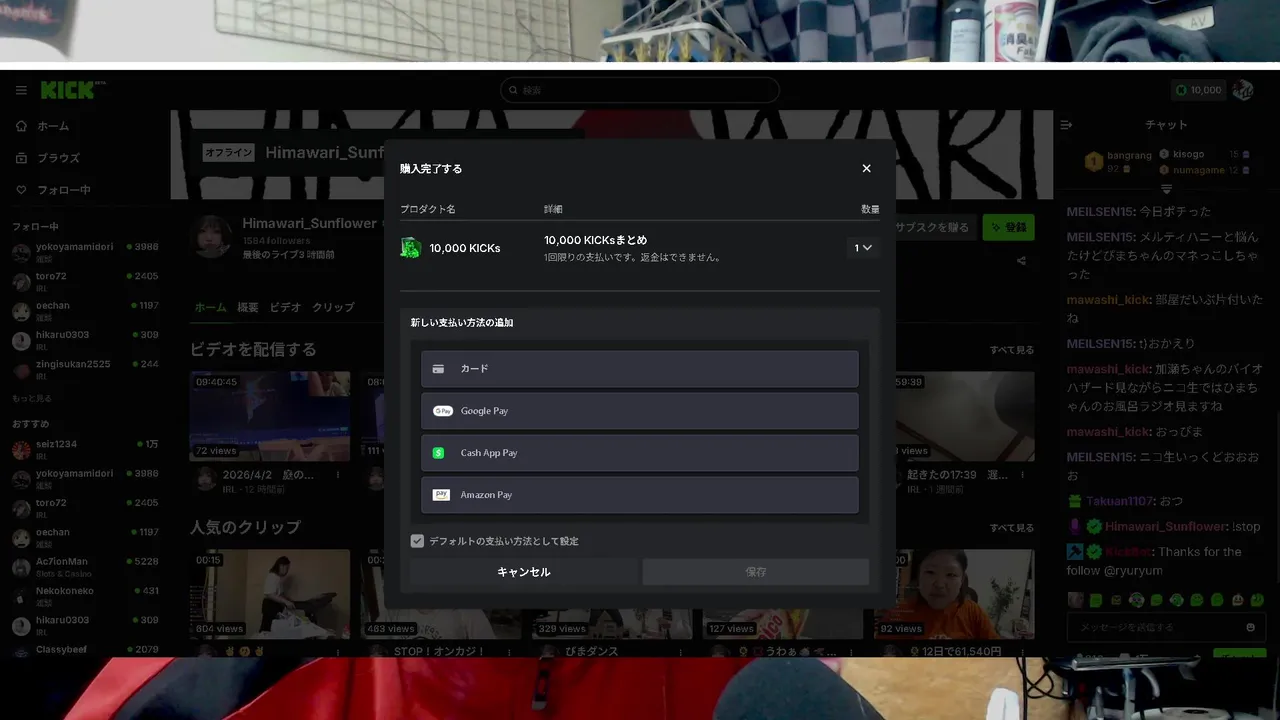
Task: Open the 09:40:45 video thumbnail
Action: click(270, 416)
